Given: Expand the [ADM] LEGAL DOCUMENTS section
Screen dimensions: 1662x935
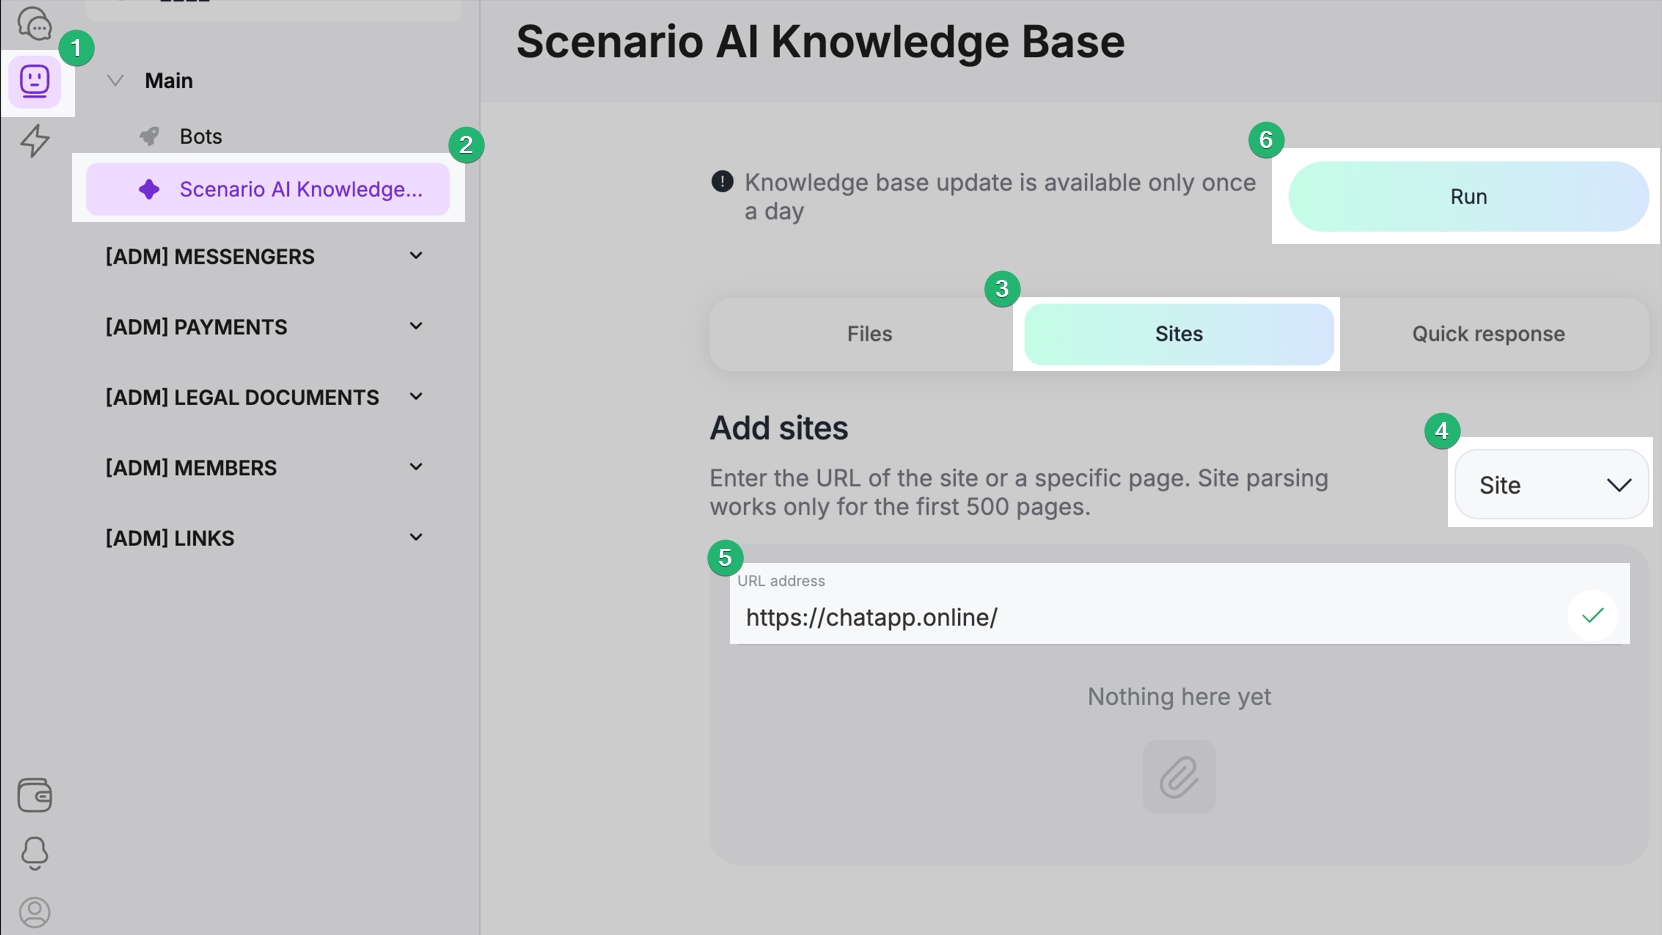Looking at the screenshot, I should pos(416,397).
